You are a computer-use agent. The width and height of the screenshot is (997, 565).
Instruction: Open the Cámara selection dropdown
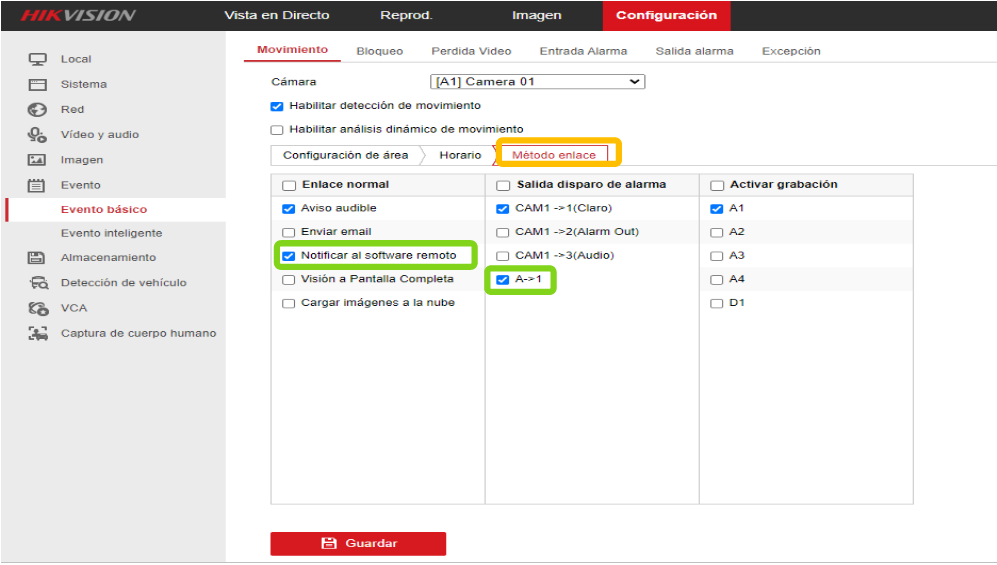(537, 81)
